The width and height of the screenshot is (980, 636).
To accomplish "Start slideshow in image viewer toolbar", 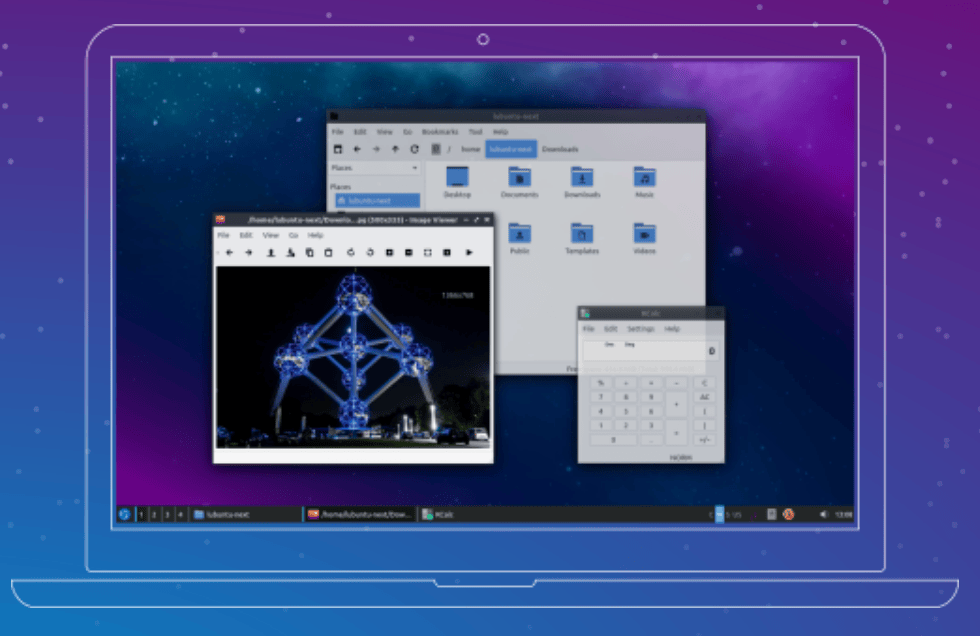I will coord(469,253).
